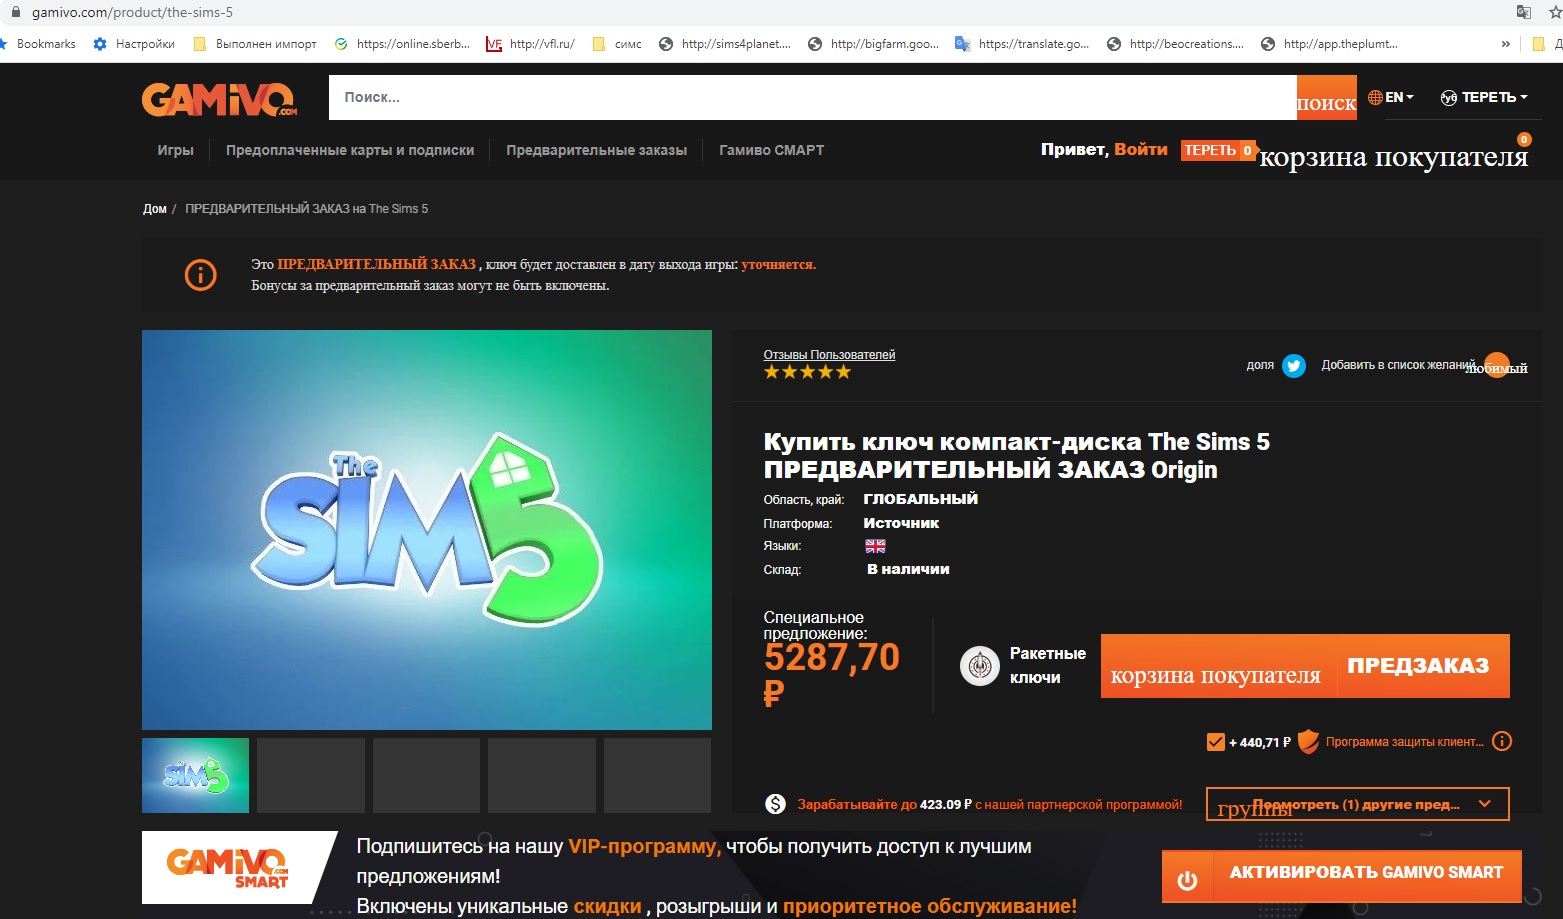Open the Гамиво СМАРТ menu item
The width and height of the screenshot is (1563, 919).
click(x=772, y=150)
